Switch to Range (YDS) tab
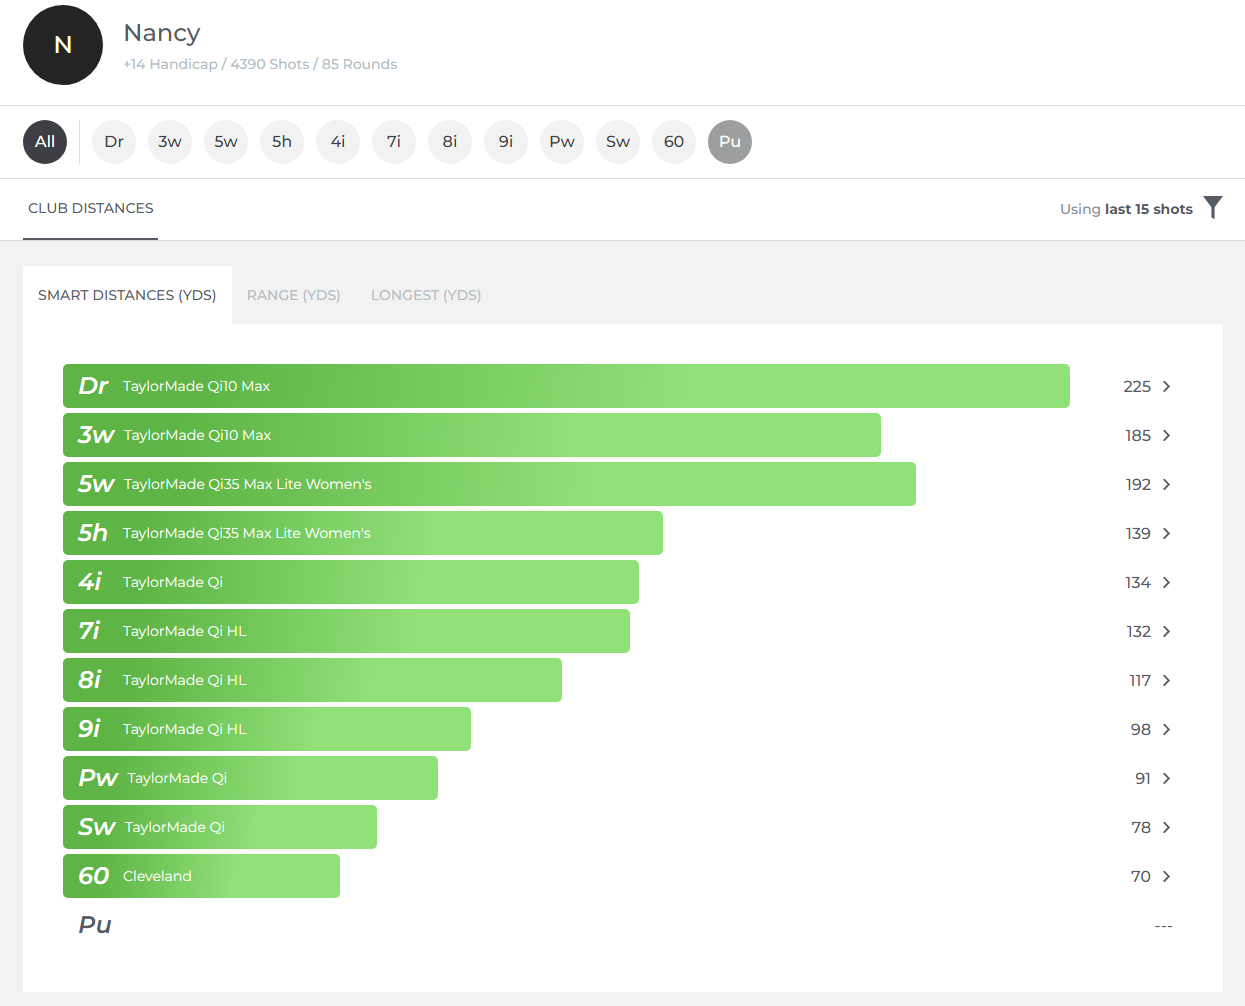Viewport: 1245px width, 1006px height. (294, 295)
